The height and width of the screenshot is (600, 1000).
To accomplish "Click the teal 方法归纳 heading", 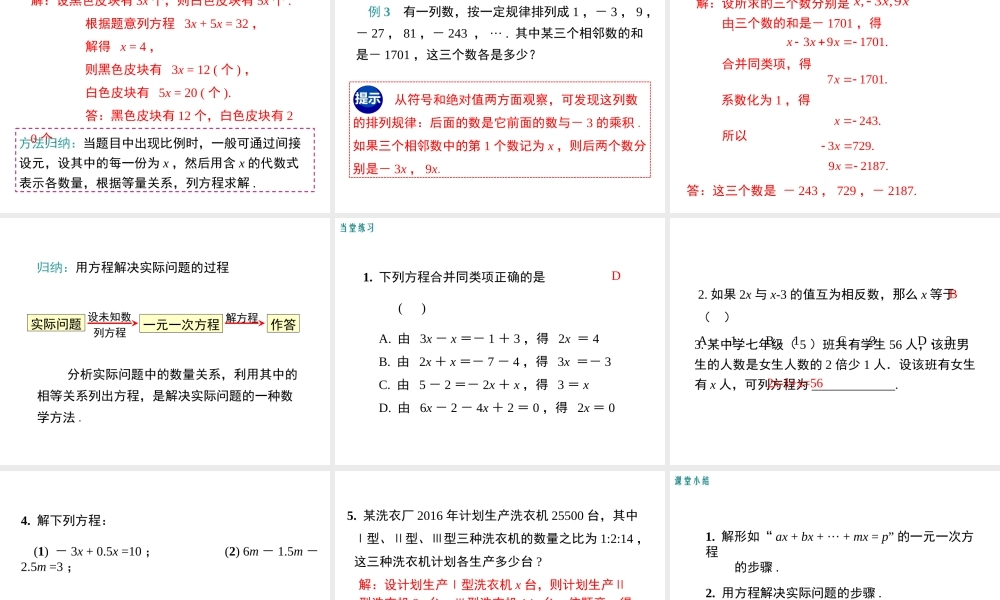I will point(48,143).
